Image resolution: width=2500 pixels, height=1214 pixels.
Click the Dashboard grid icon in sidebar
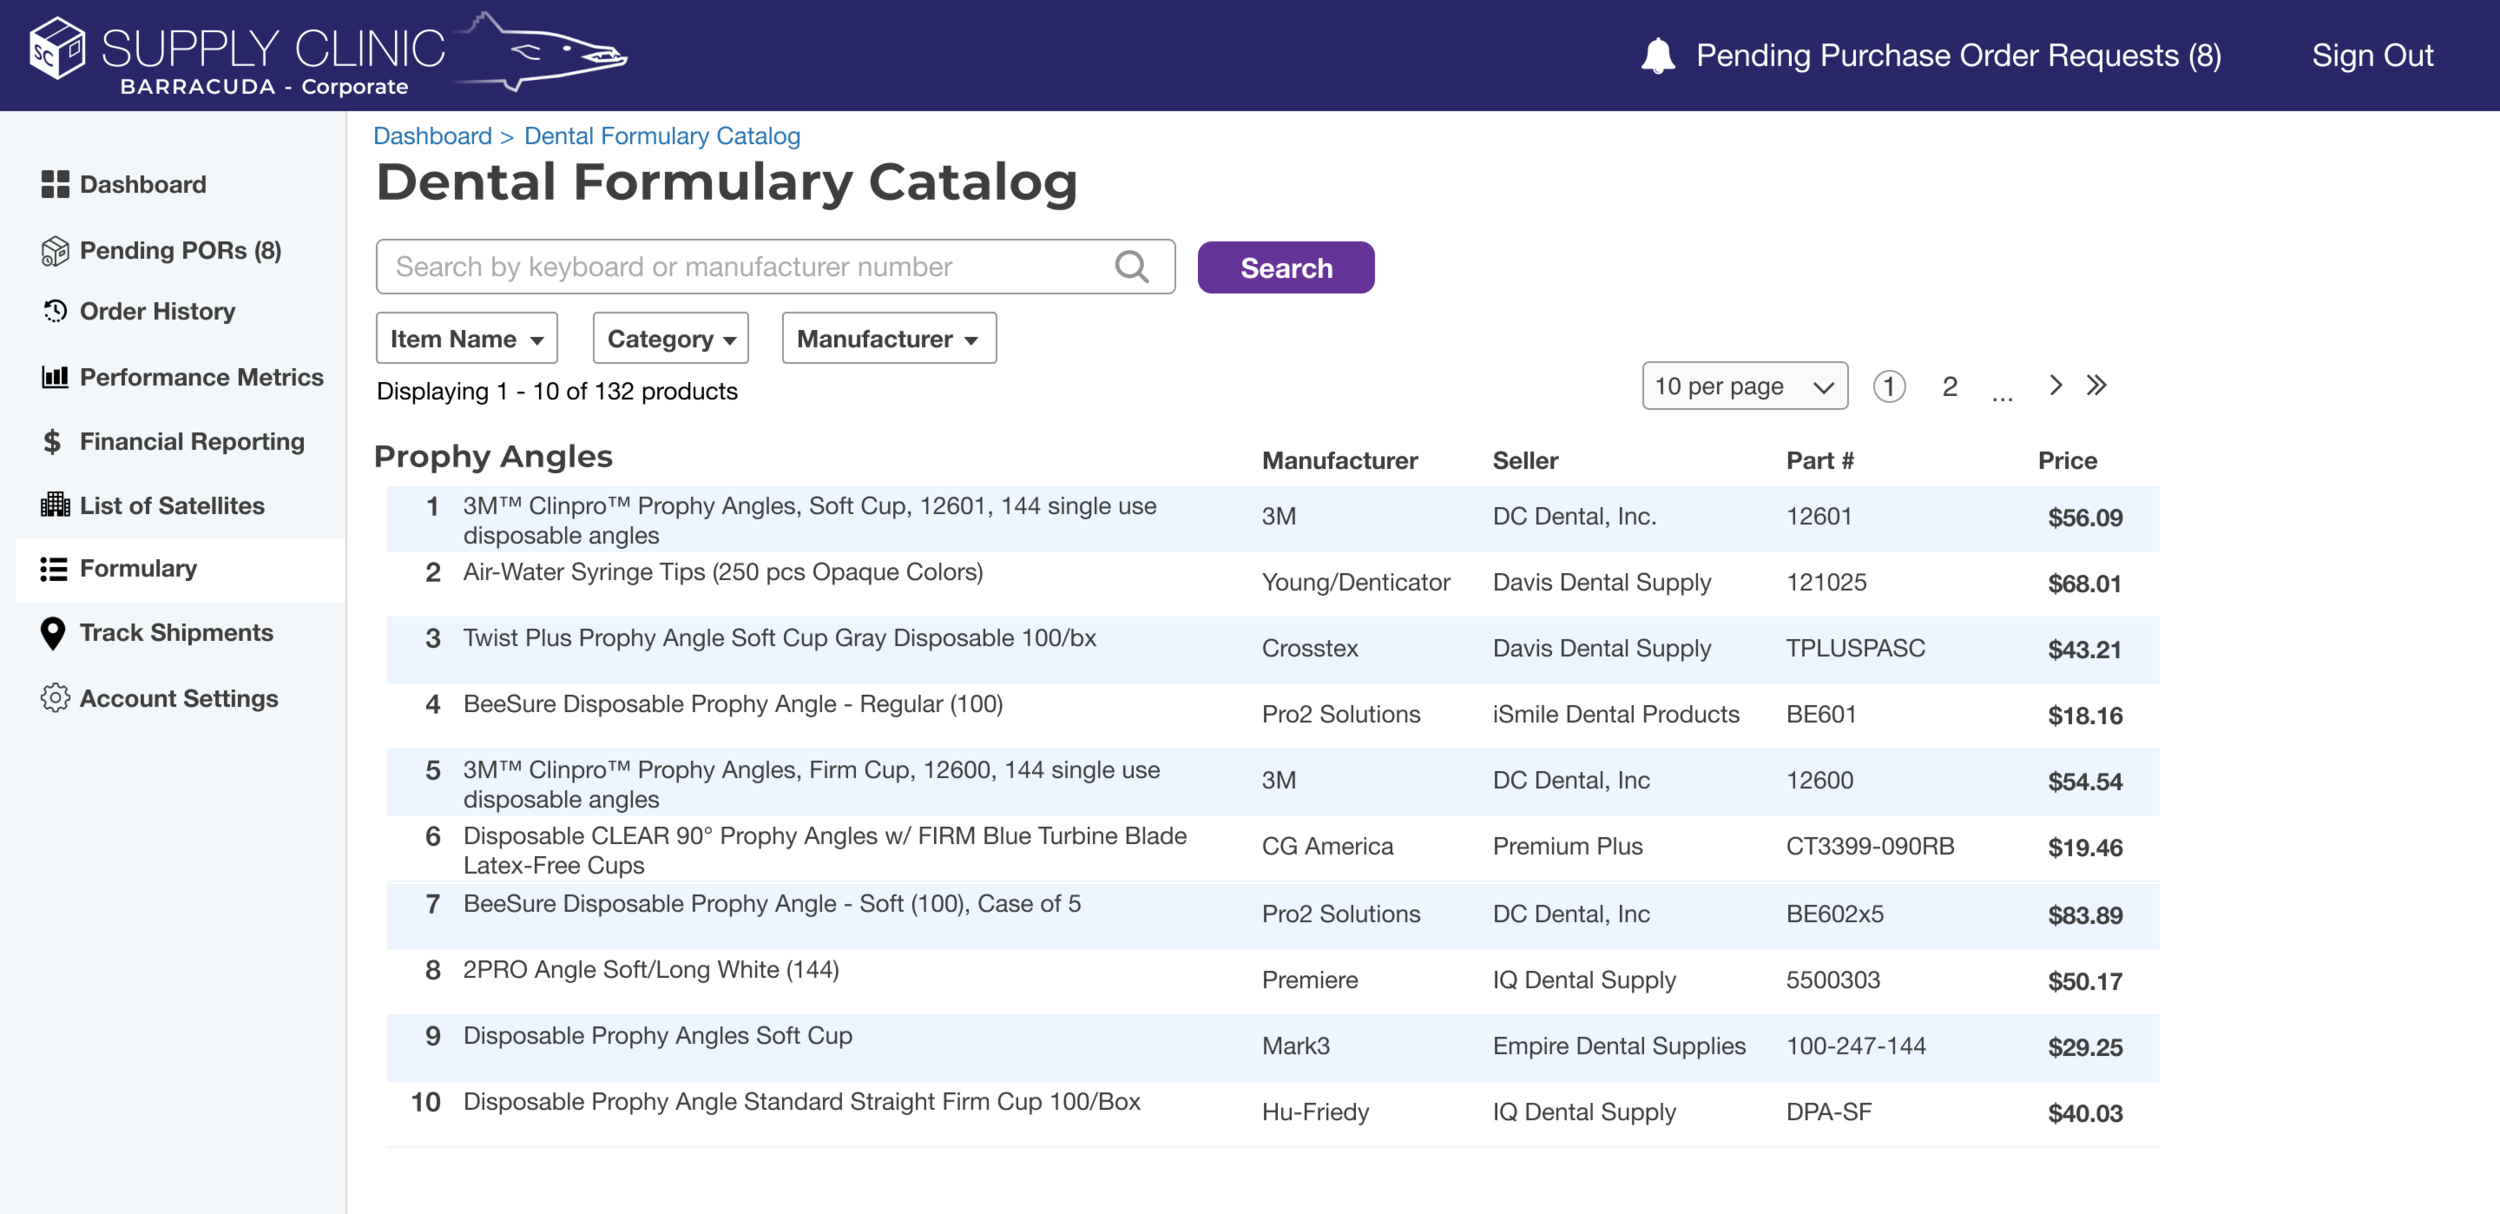click(55, 184)
